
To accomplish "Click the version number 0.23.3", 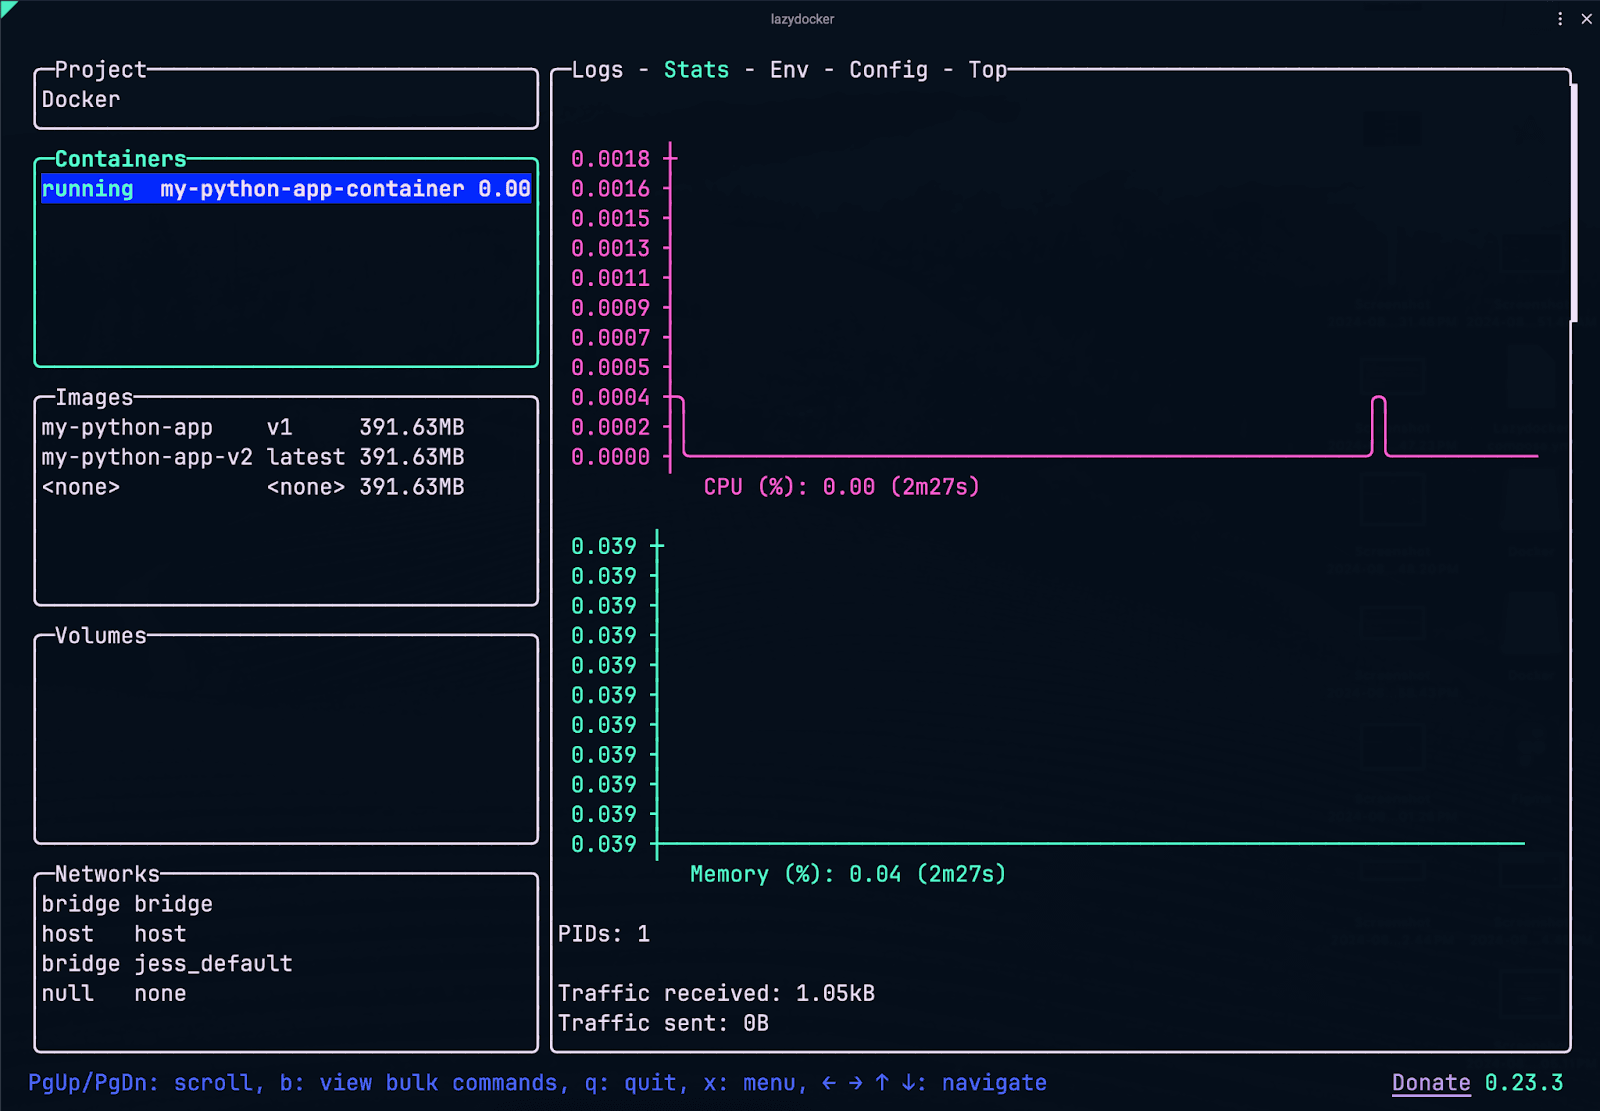I will [1523, 1083].
